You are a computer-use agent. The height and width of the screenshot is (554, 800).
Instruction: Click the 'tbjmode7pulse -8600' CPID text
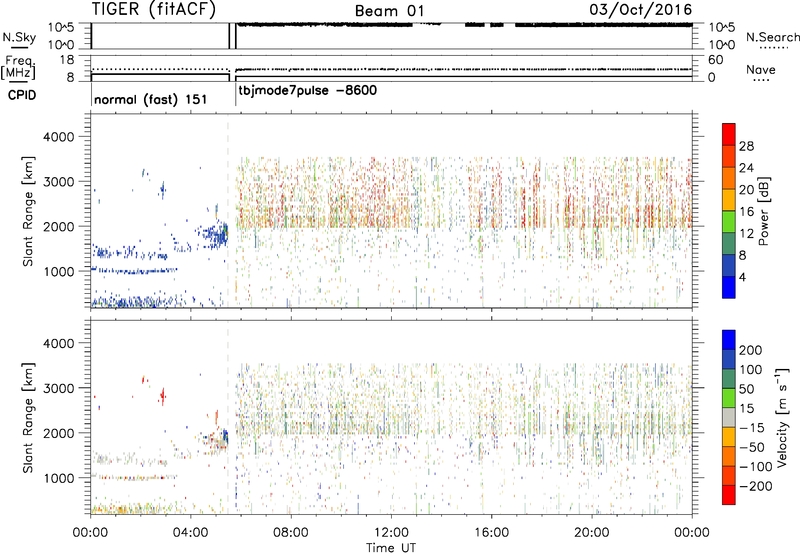tap(308, 91)
